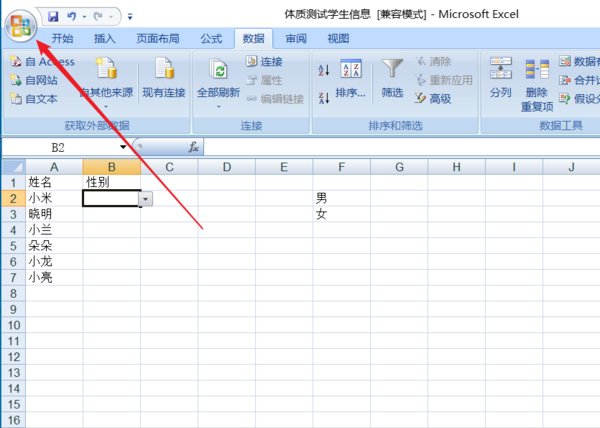Screen dimensions: 600x428
Task: Switch to the 视图 ribbon tab
Action: point(338,39)
